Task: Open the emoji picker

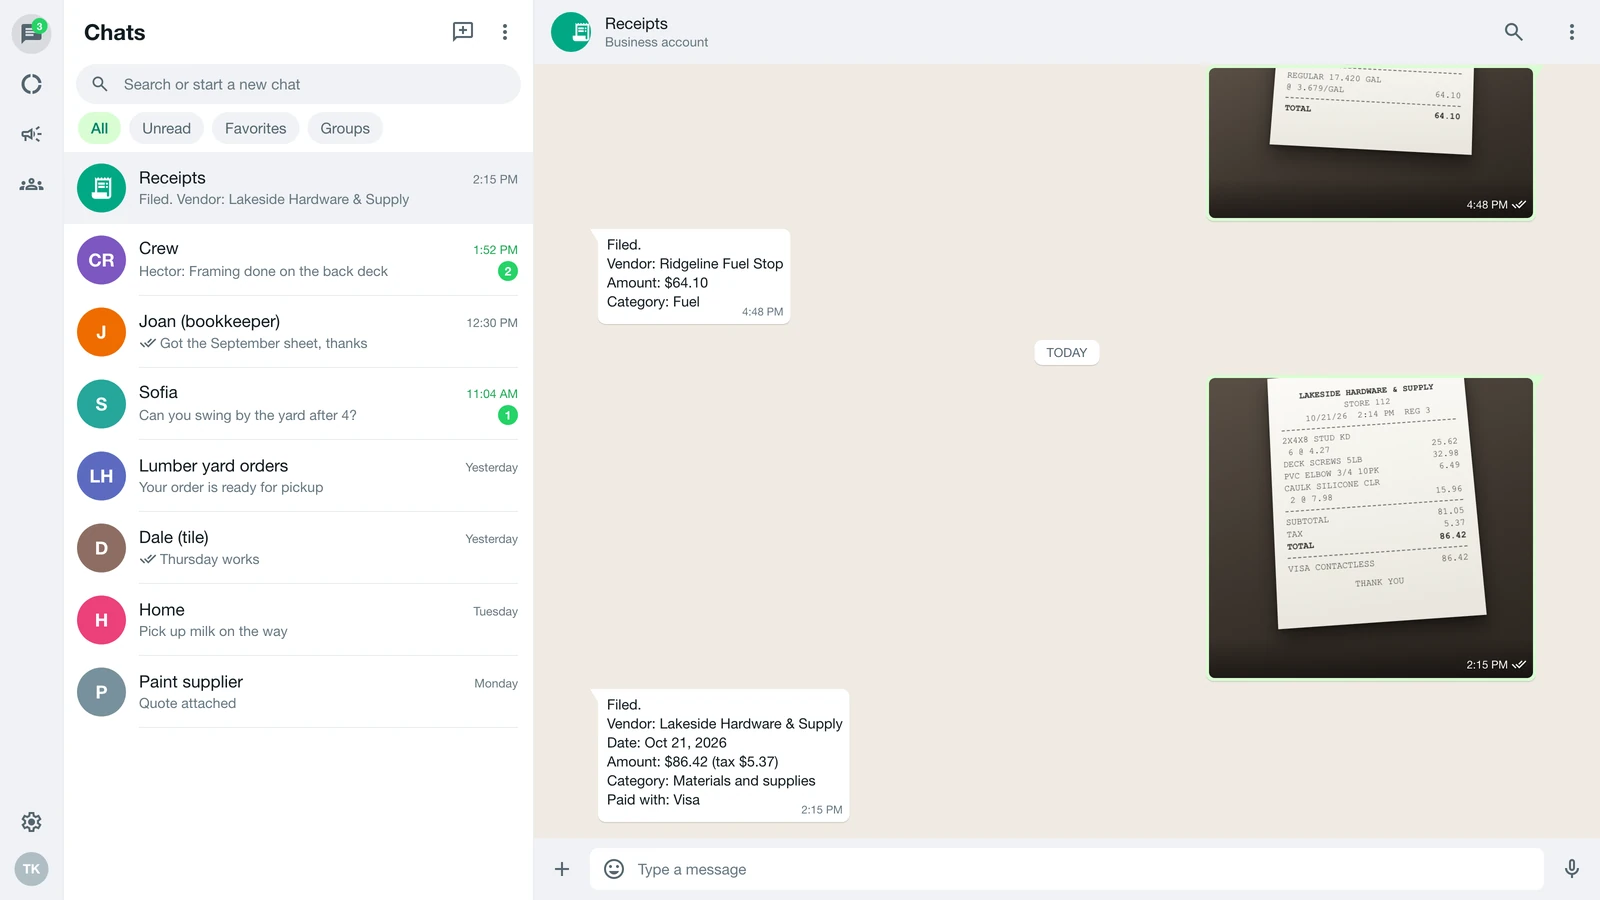Action: (x=614, y=869)
